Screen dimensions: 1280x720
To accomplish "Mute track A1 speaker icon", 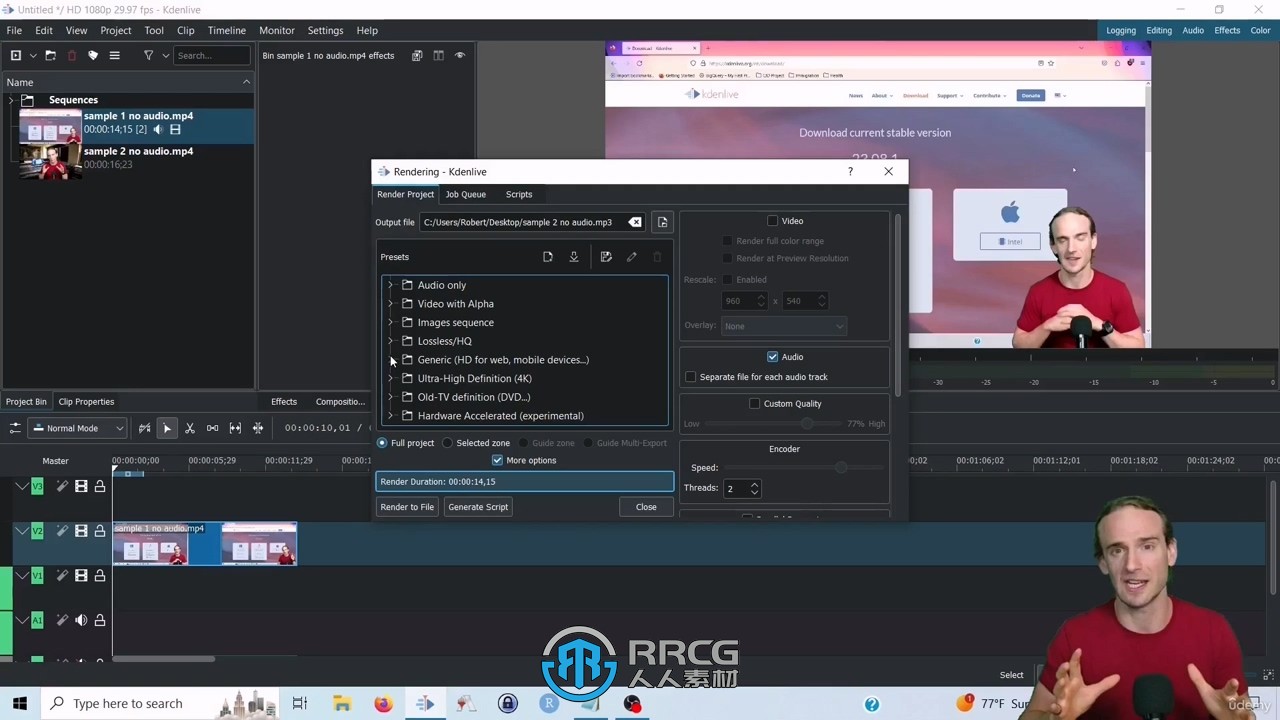I will pos(81,621).
